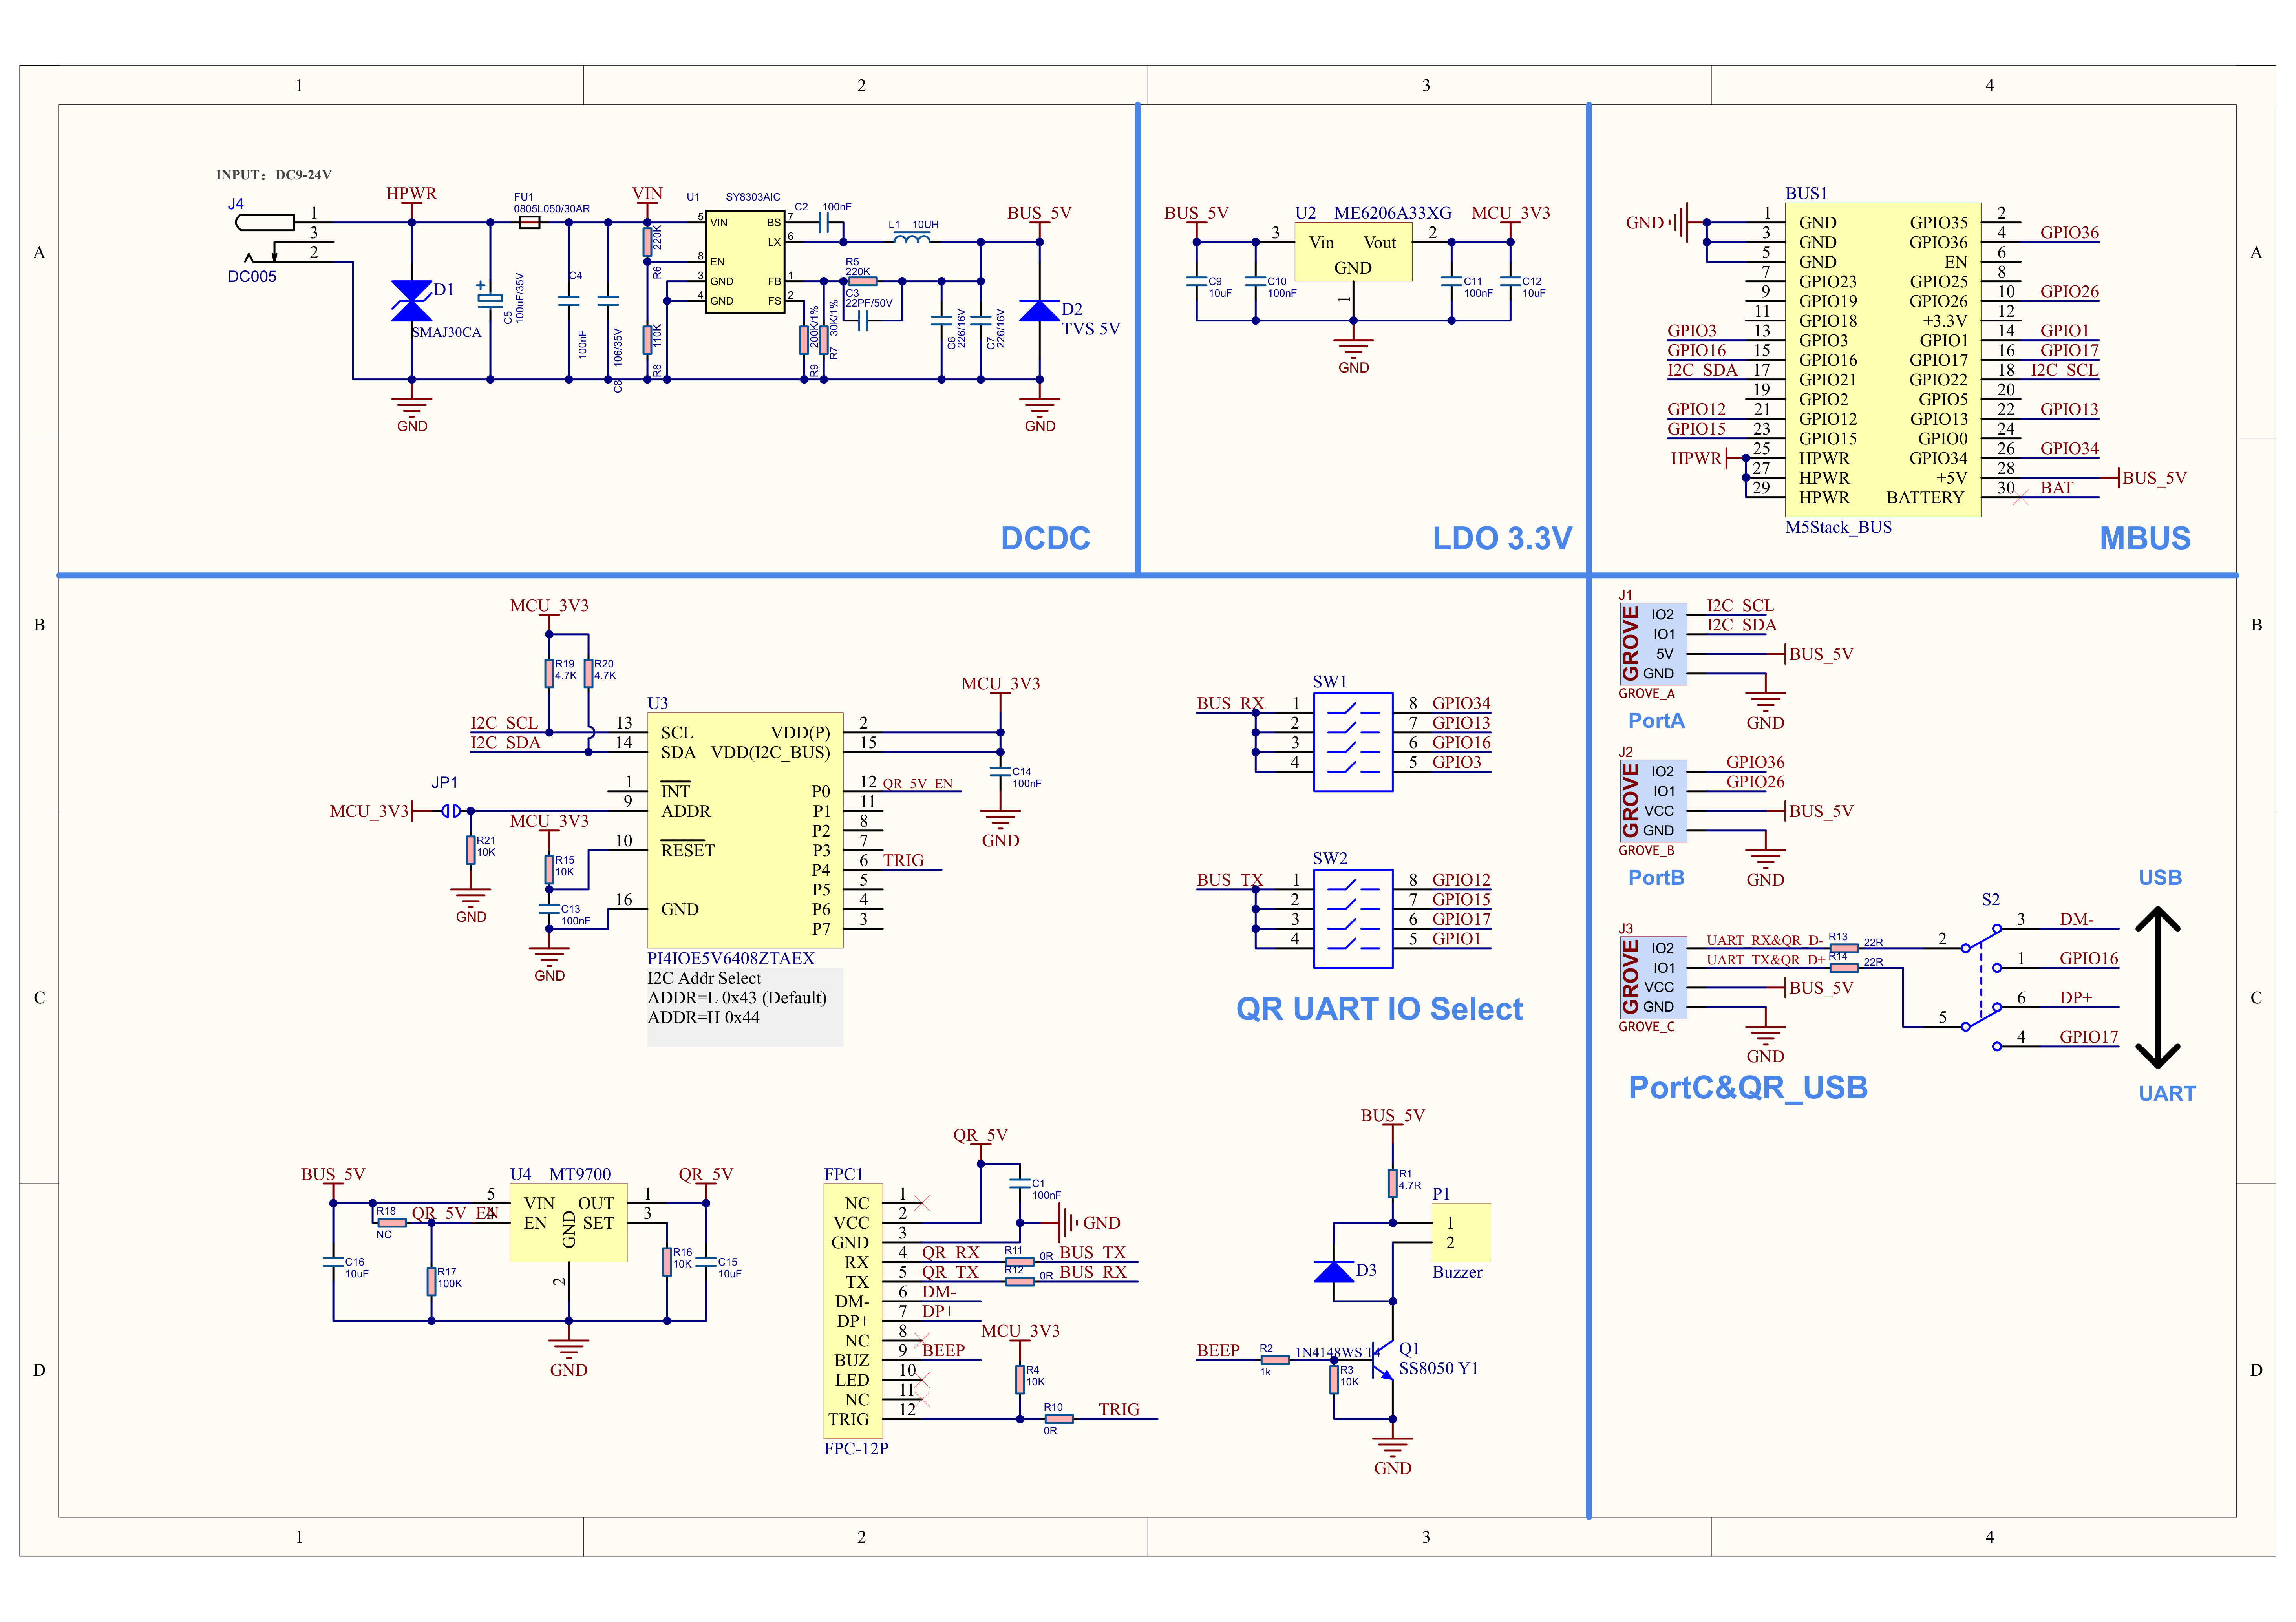Select the QR_5V_EN net label on P0
Image resolution: width=2296 pixels, height=1622 pixels.
tap(917, 783)
